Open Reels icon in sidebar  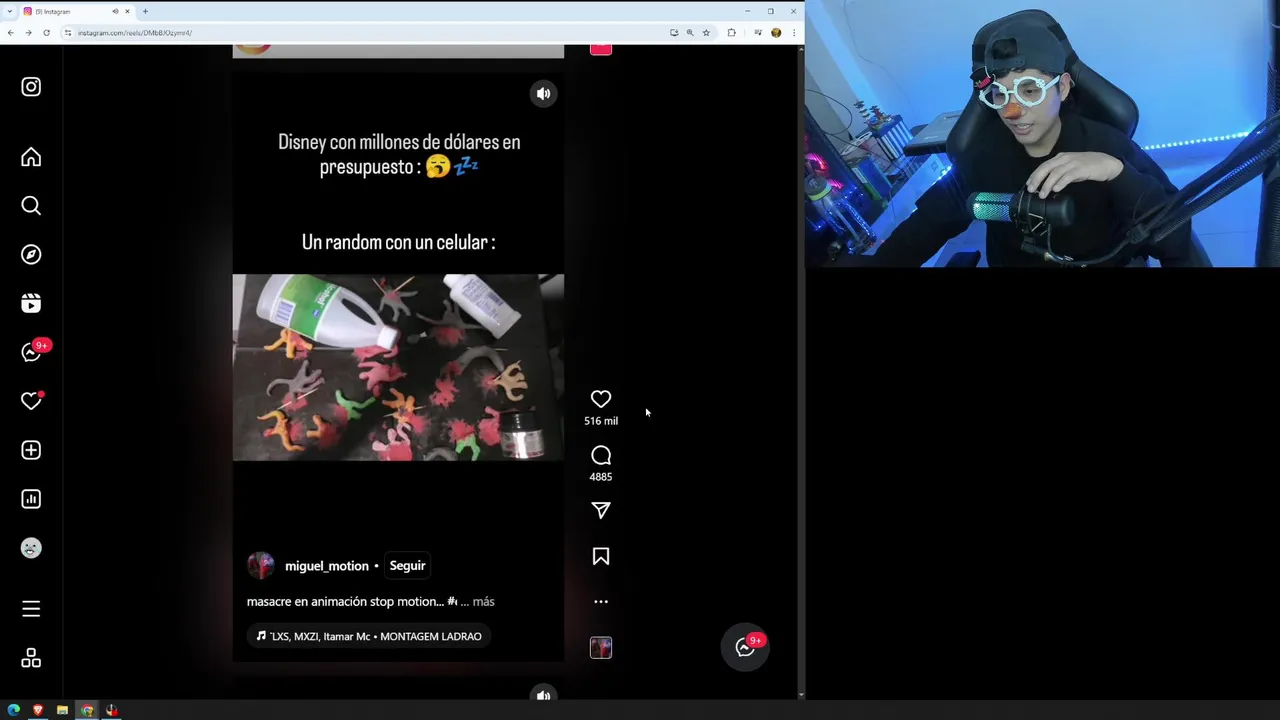(x=31, y=303)
